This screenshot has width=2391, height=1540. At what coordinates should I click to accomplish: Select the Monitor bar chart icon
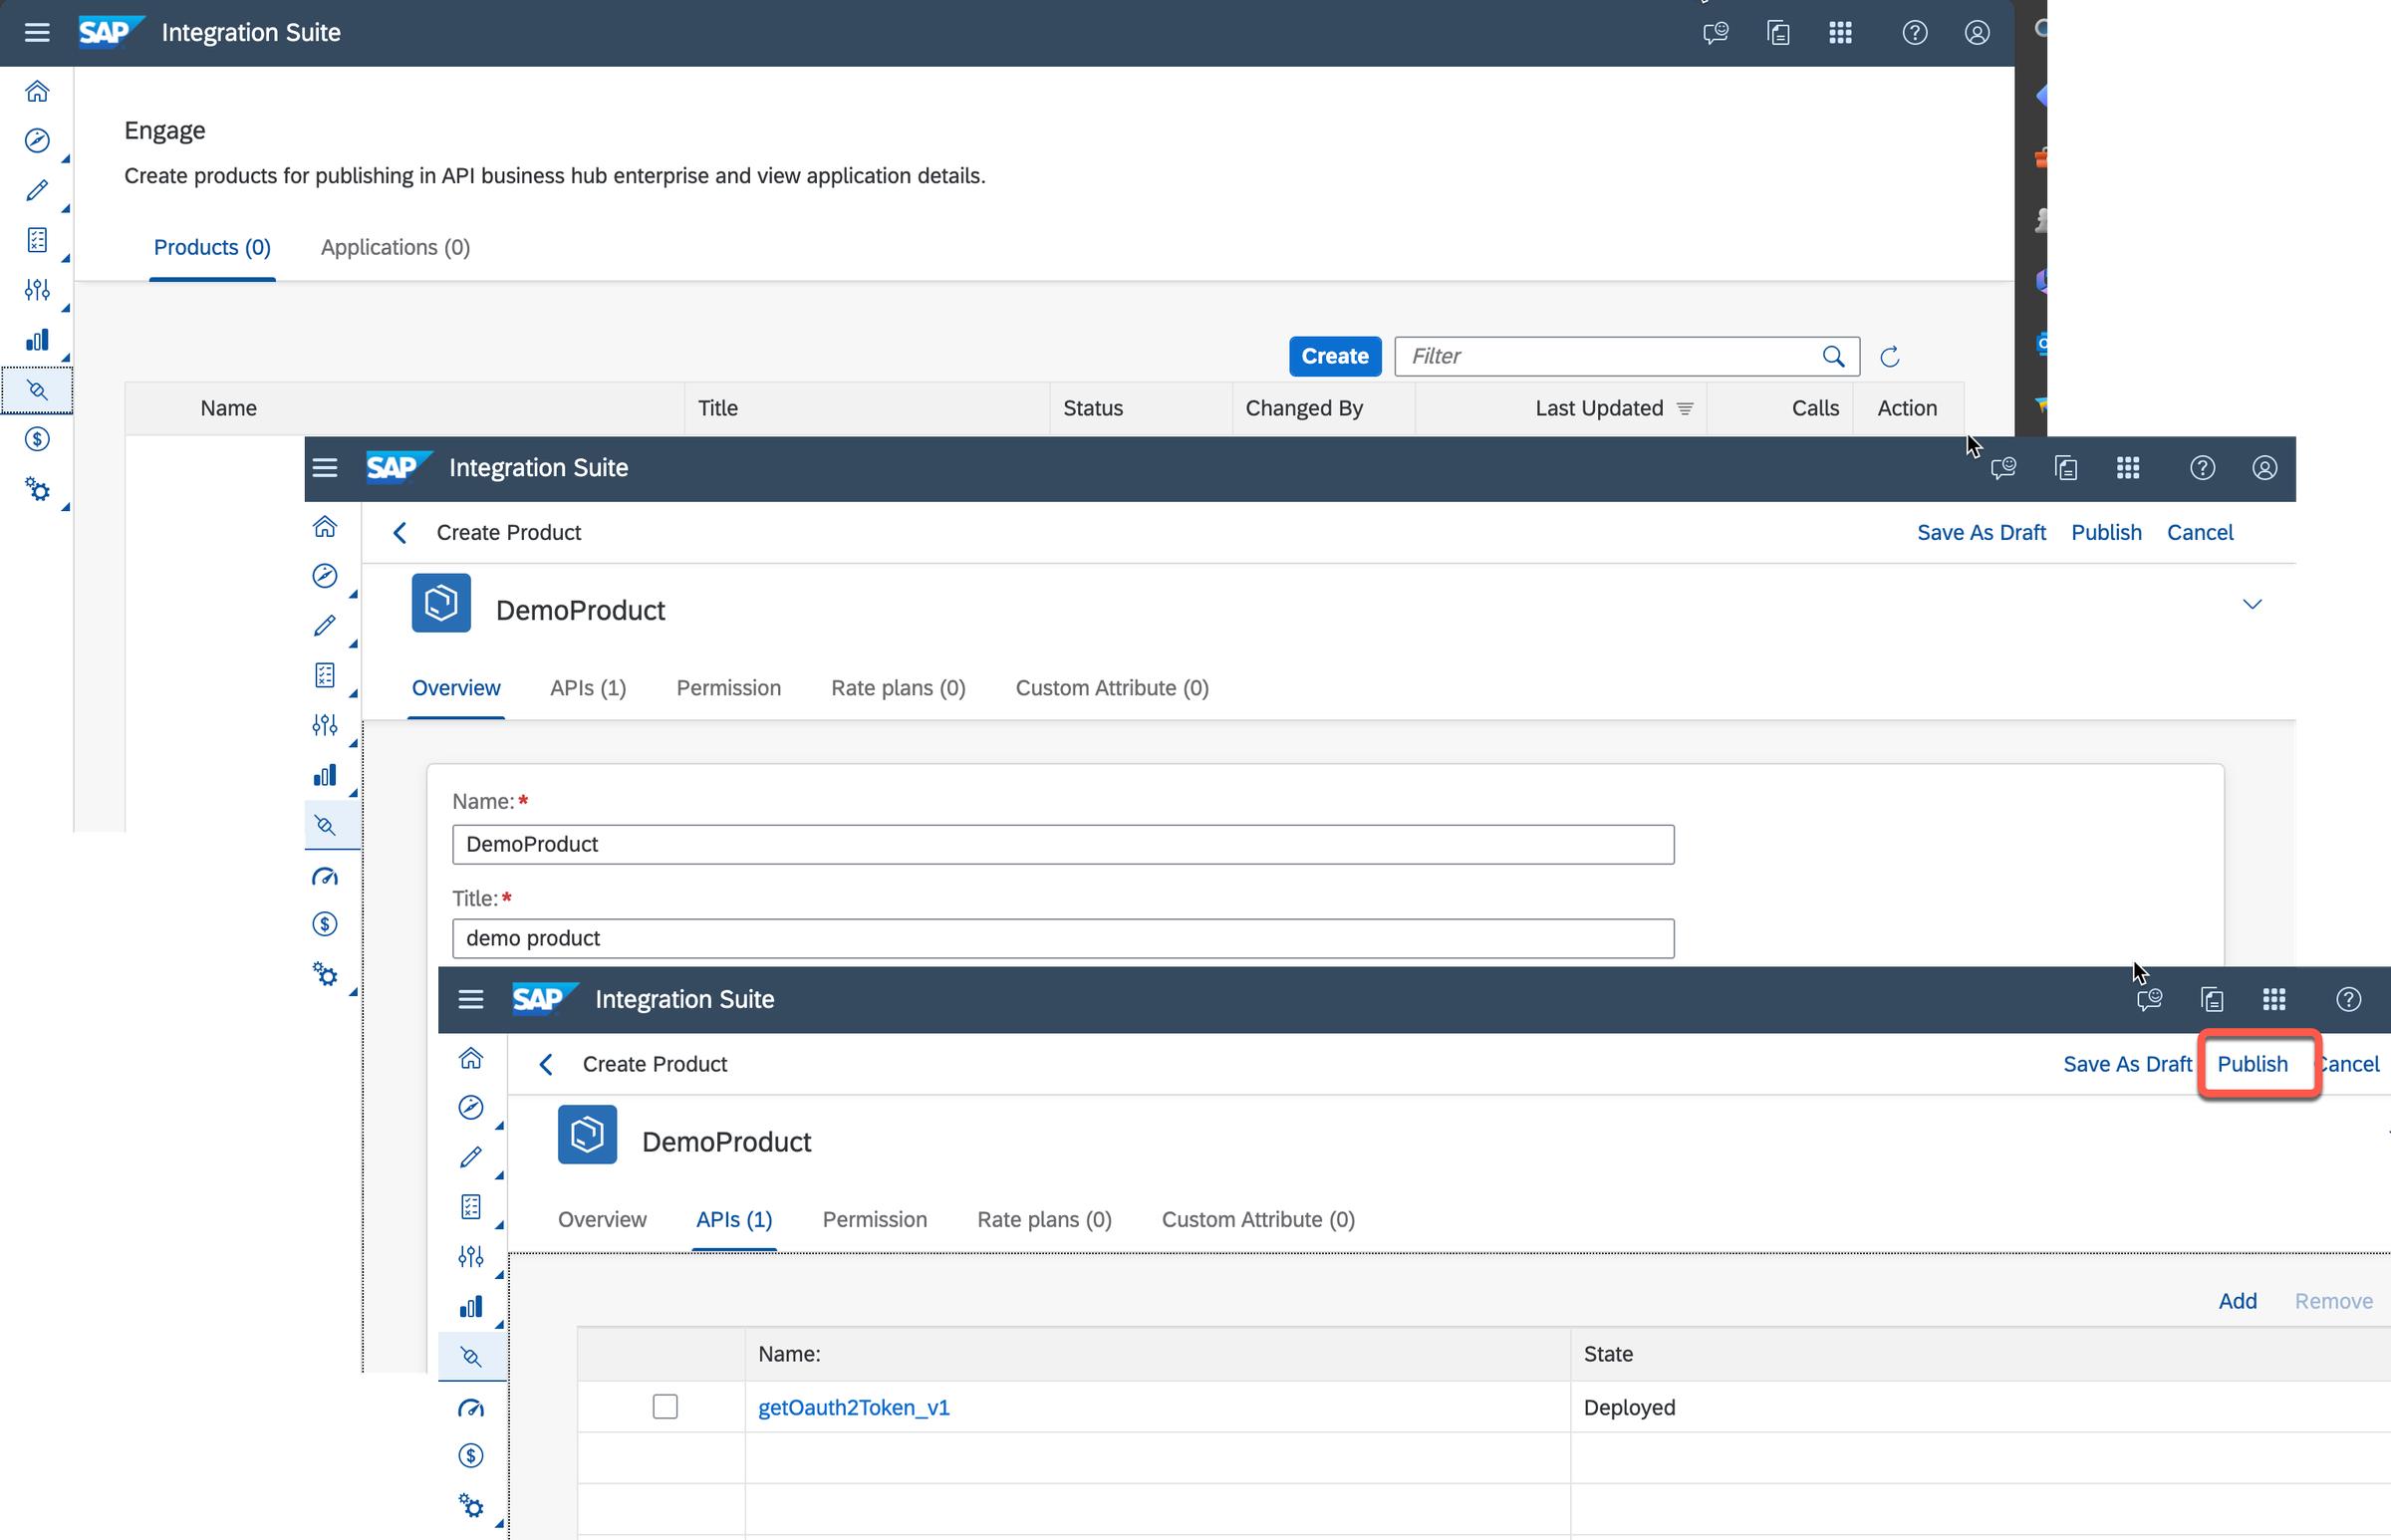pos(38,340)
